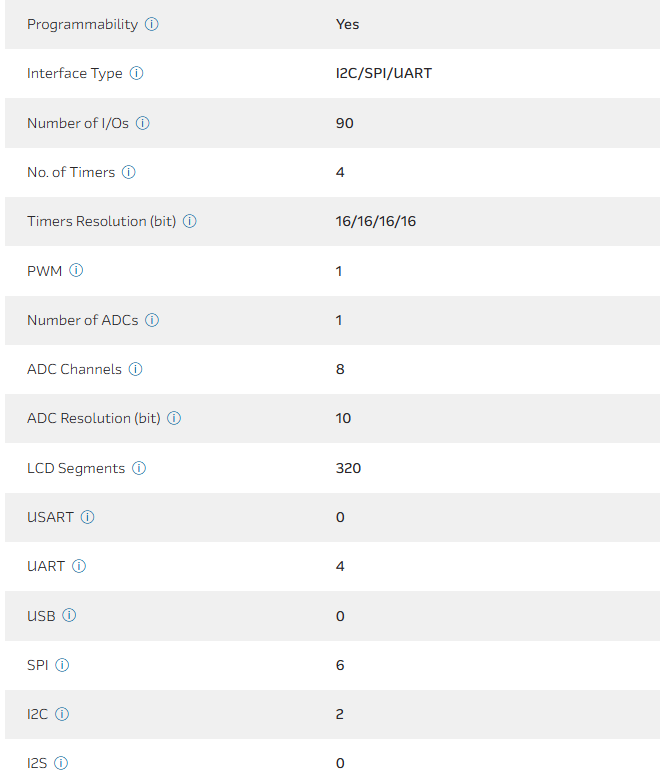This screenshot has height=783, width=660.
Task: Click the info icon beside No. of Timers
Action: point(129,172)
